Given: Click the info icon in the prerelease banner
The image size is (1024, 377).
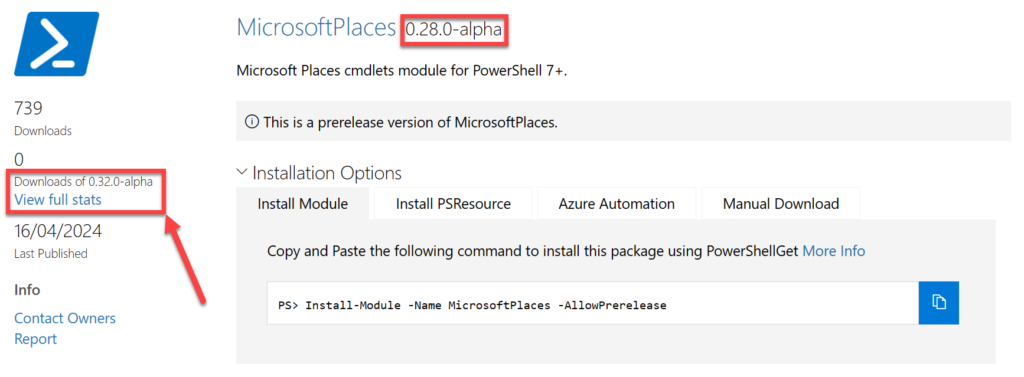Looking at the screenshot, I should pos(251,122).
